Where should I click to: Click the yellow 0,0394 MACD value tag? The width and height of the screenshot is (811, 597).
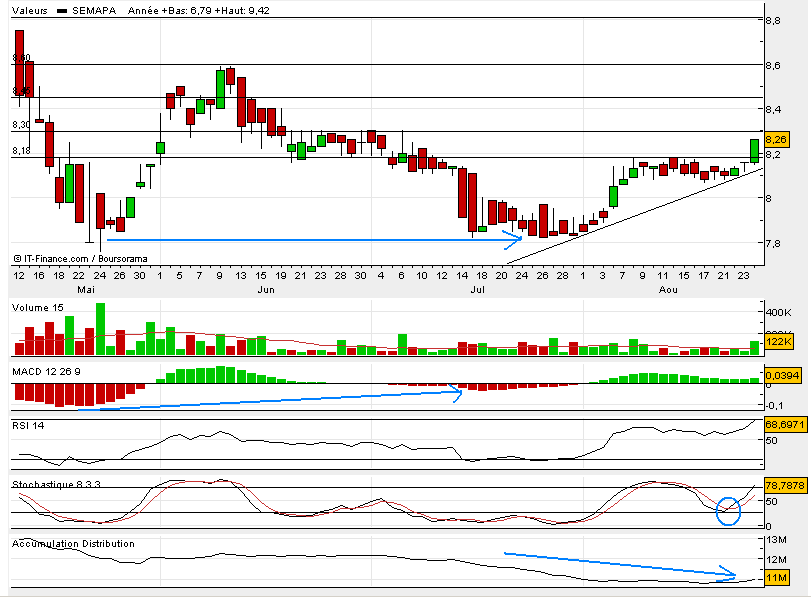coord(783,375)
